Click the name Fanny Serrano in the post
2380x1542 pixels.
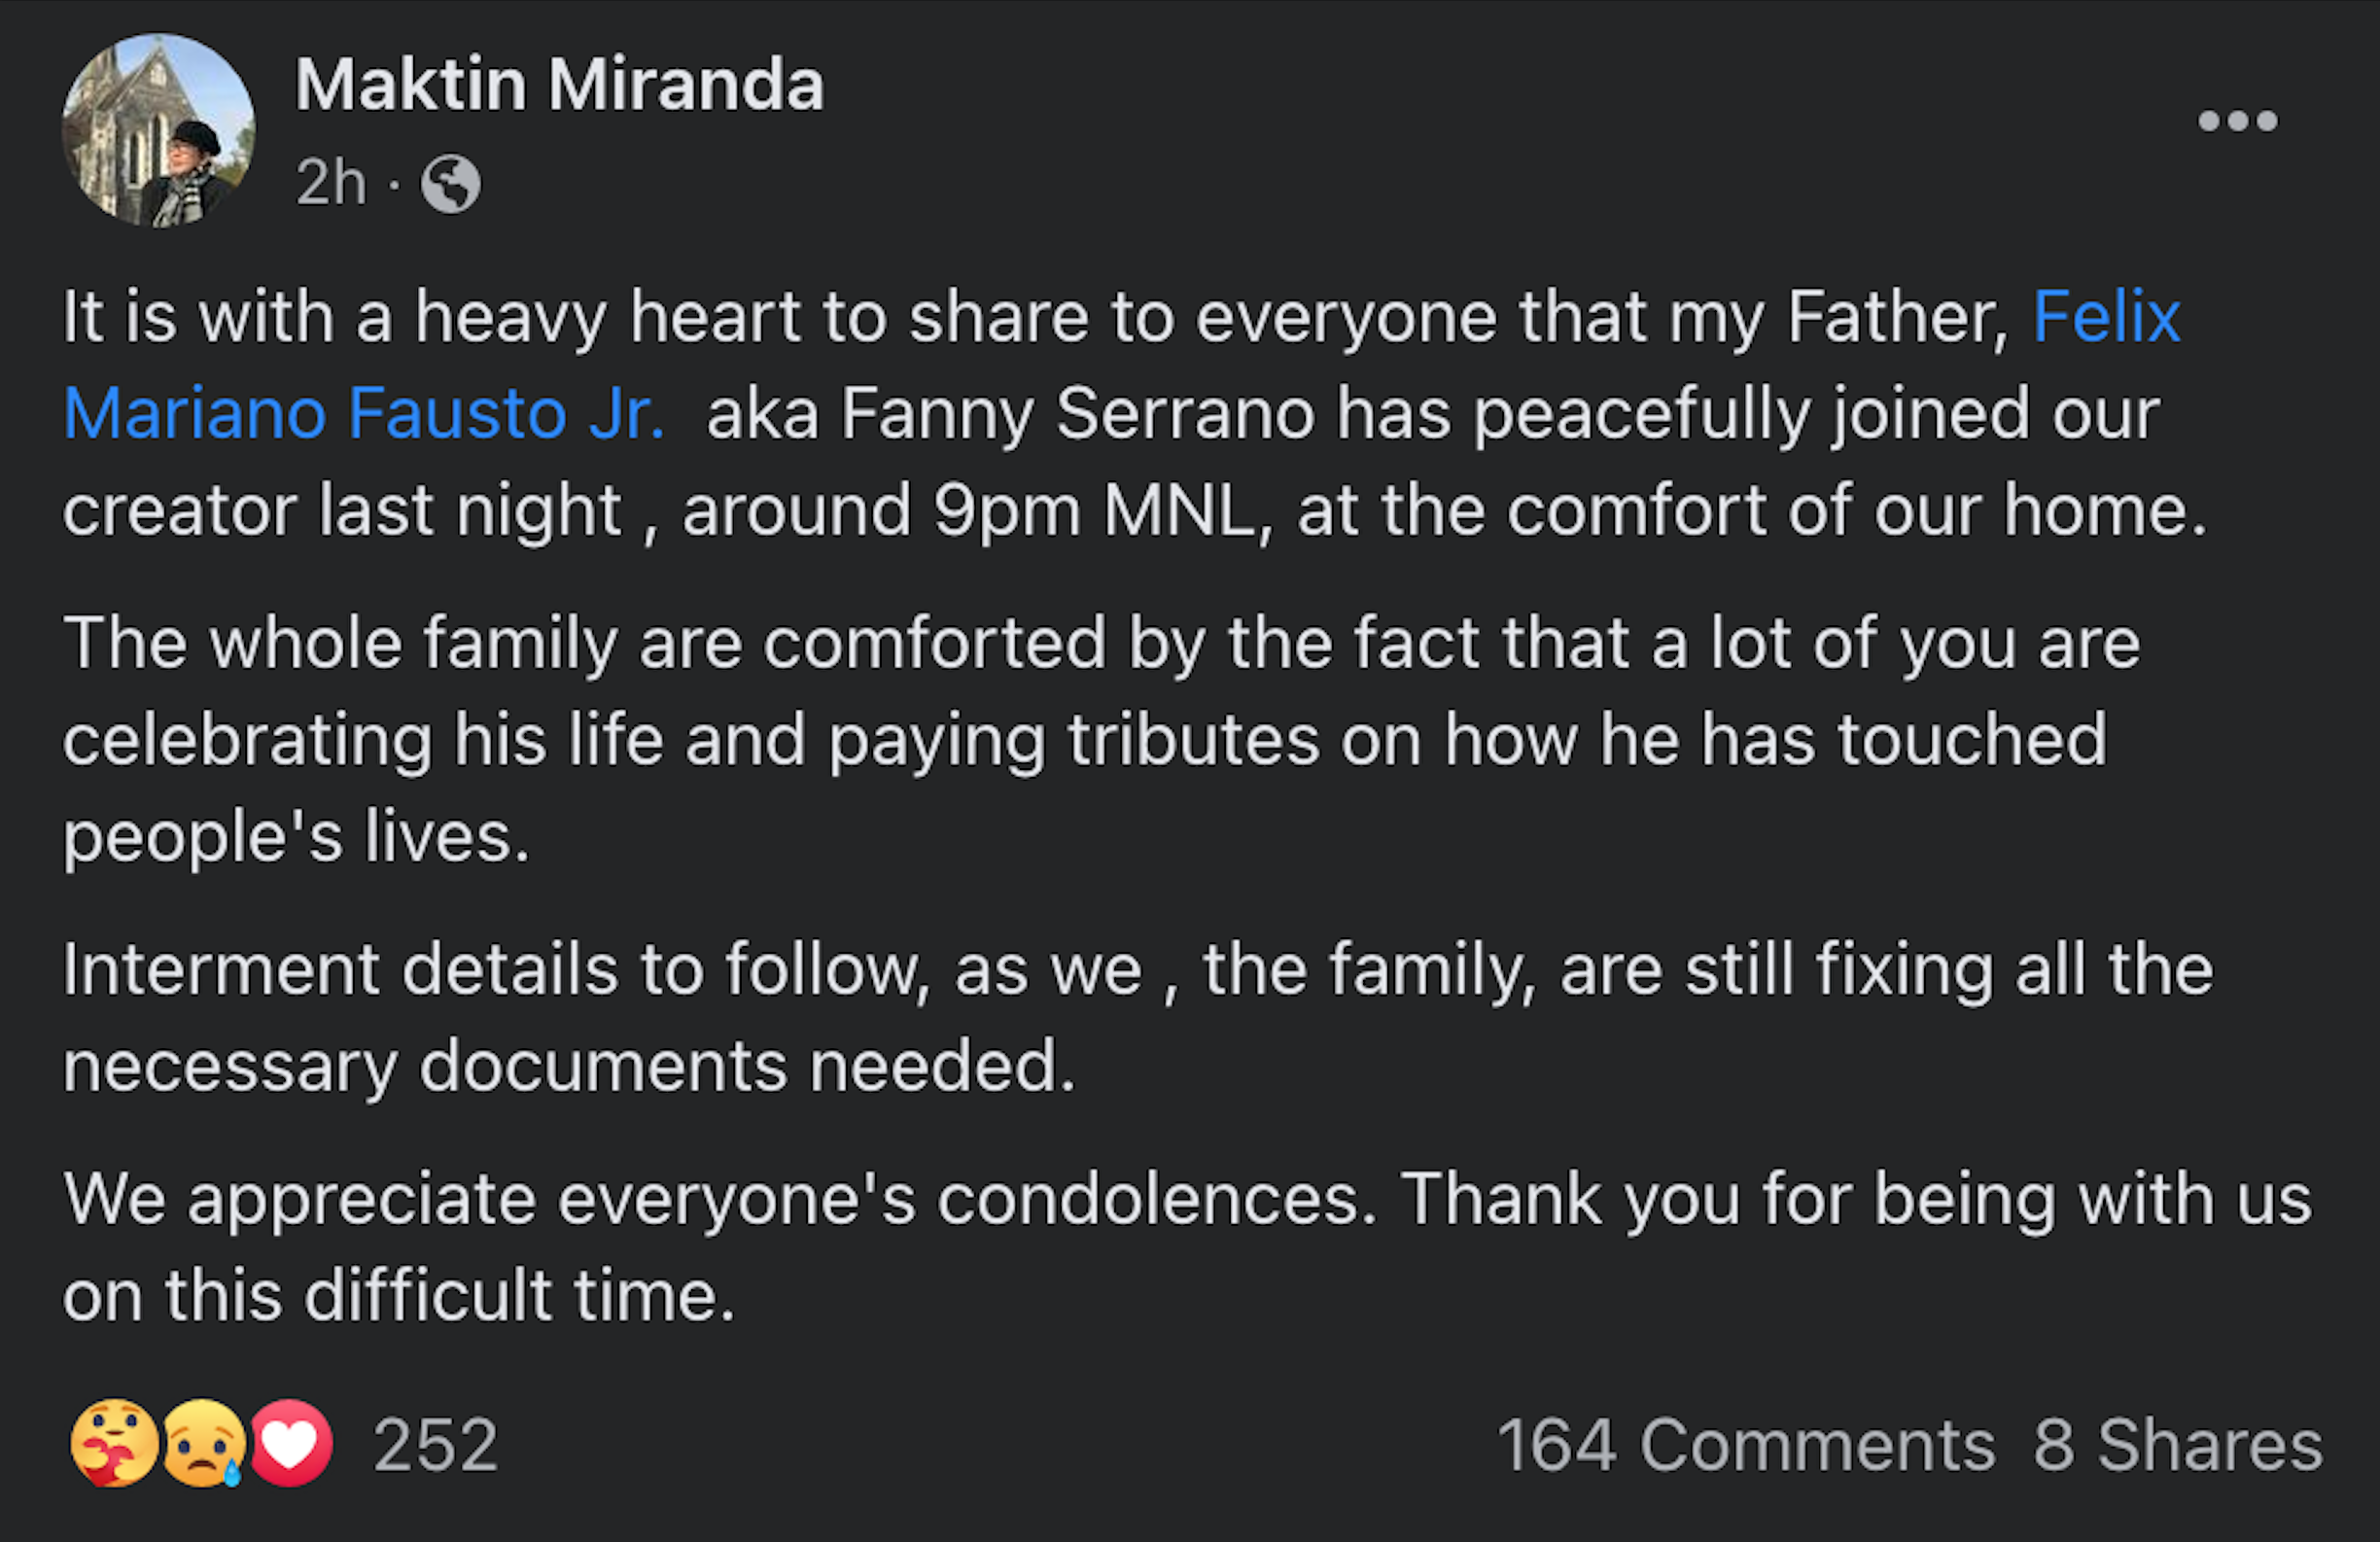pos(1077,413)
